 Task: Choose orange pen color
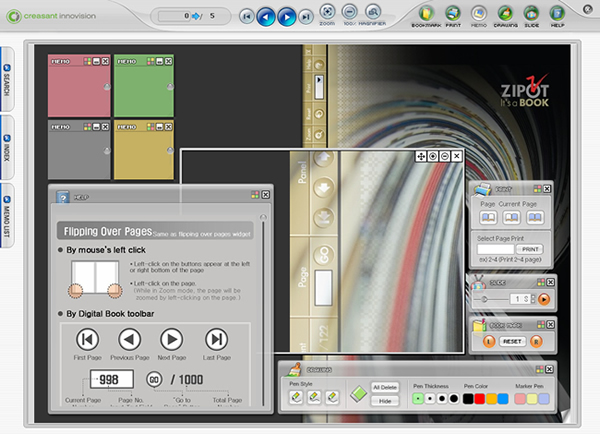coord(491,399)
